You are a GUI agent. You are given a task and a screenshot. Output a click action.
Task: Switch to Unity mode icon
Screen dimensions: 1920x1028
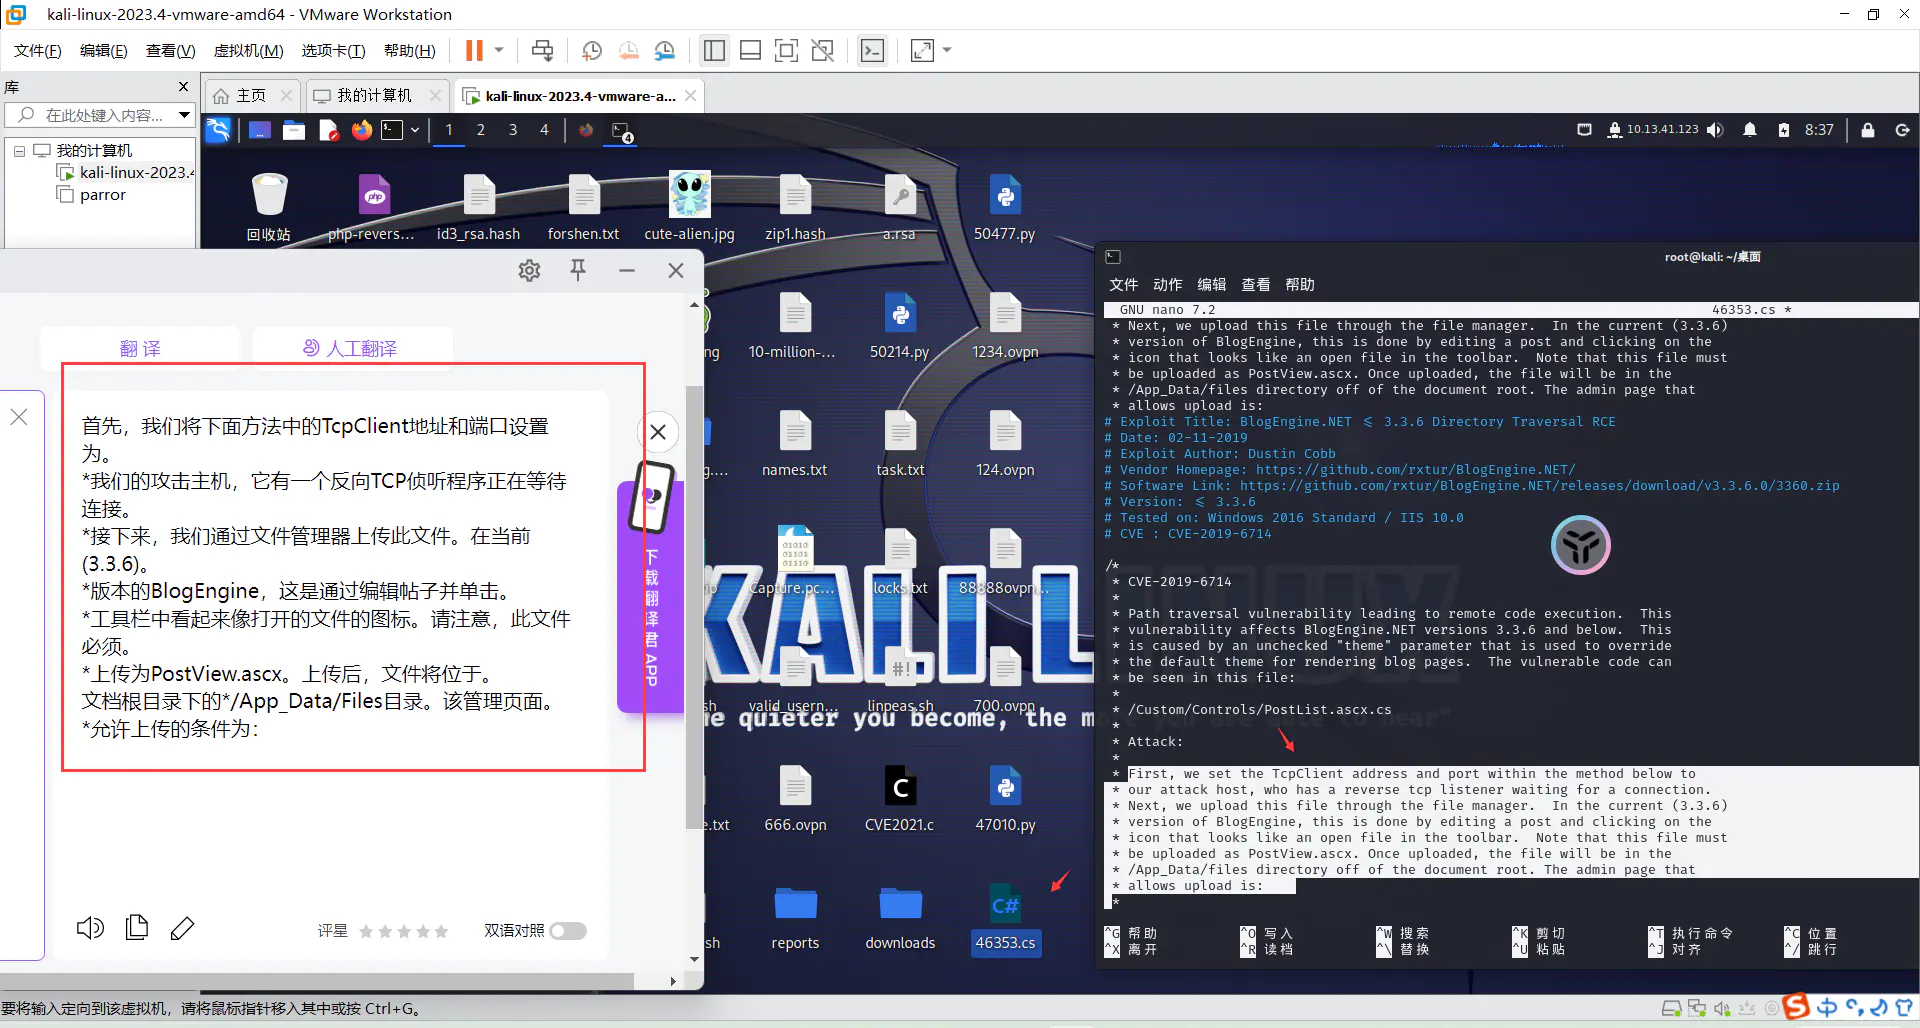point(822,50)
